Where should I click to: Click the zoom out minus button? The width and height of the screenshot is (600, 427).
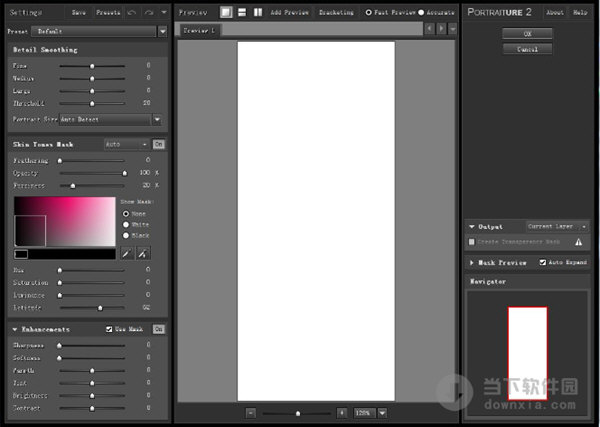click(x=251, y=413)
